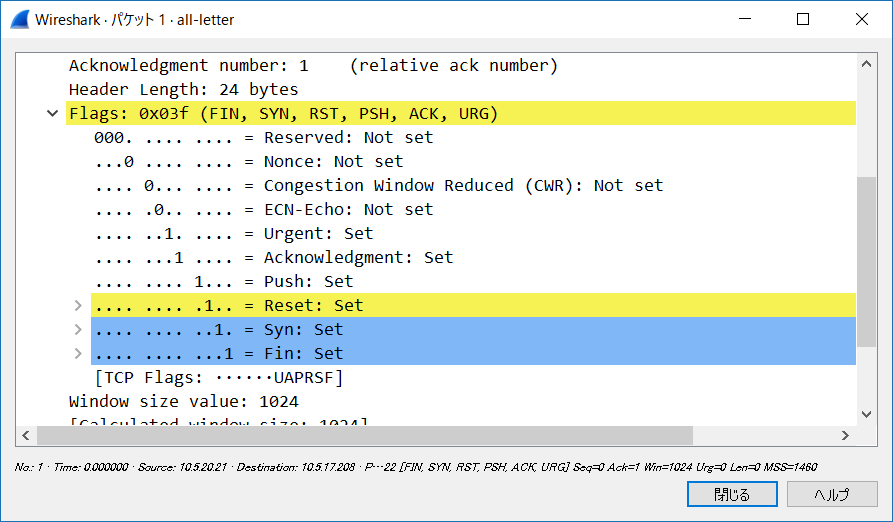The height and width of the screenshot is (522, 893).
Task: Select the Calculated window size line
Action: (219, 422)
